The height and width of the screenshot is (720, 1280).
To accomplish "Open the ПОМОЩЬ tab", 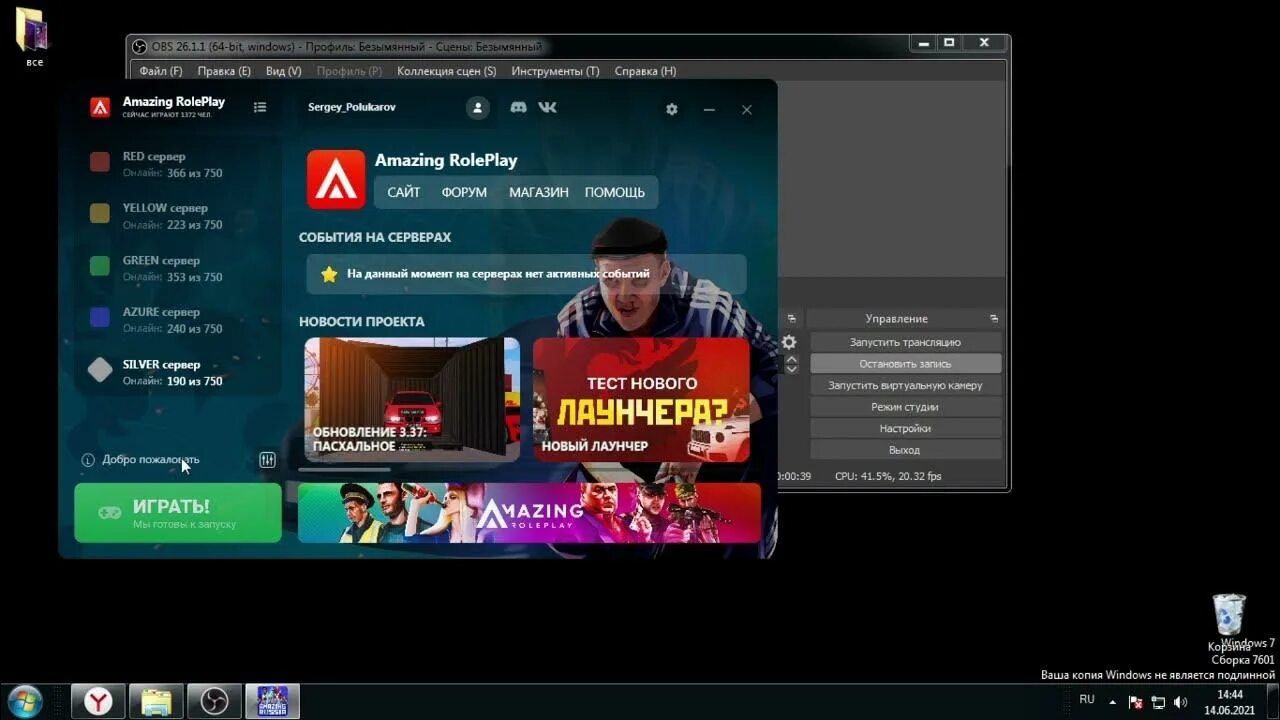I will click(x=615, y=192).
